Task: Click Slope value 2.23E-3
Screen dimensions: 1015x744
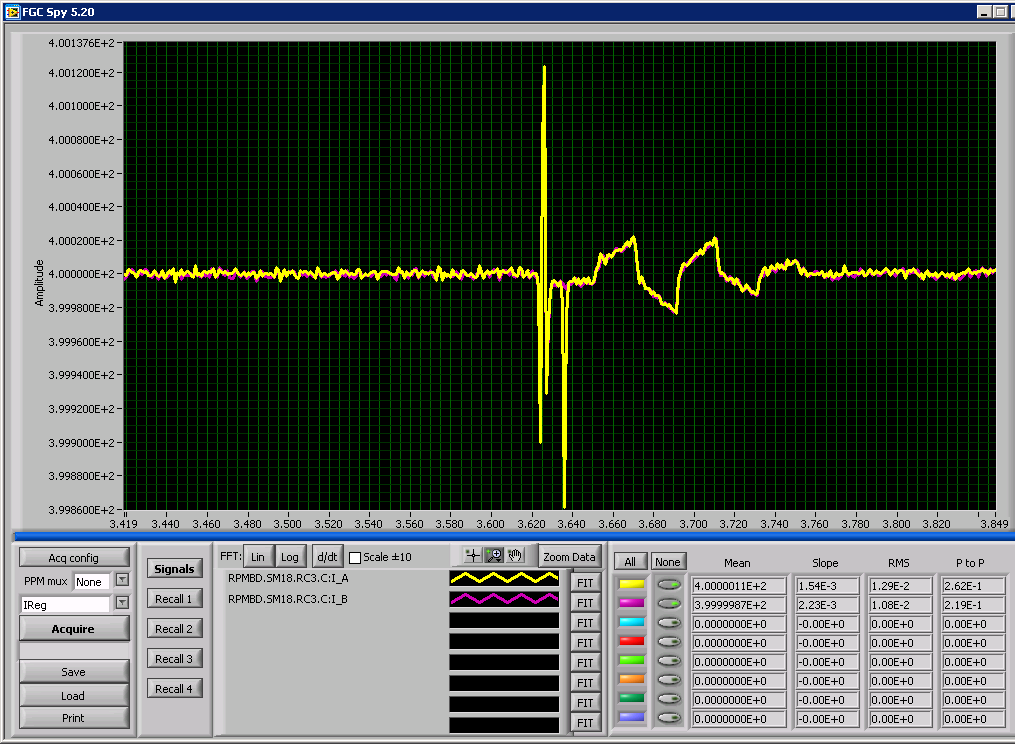Action: click(826, 605)
